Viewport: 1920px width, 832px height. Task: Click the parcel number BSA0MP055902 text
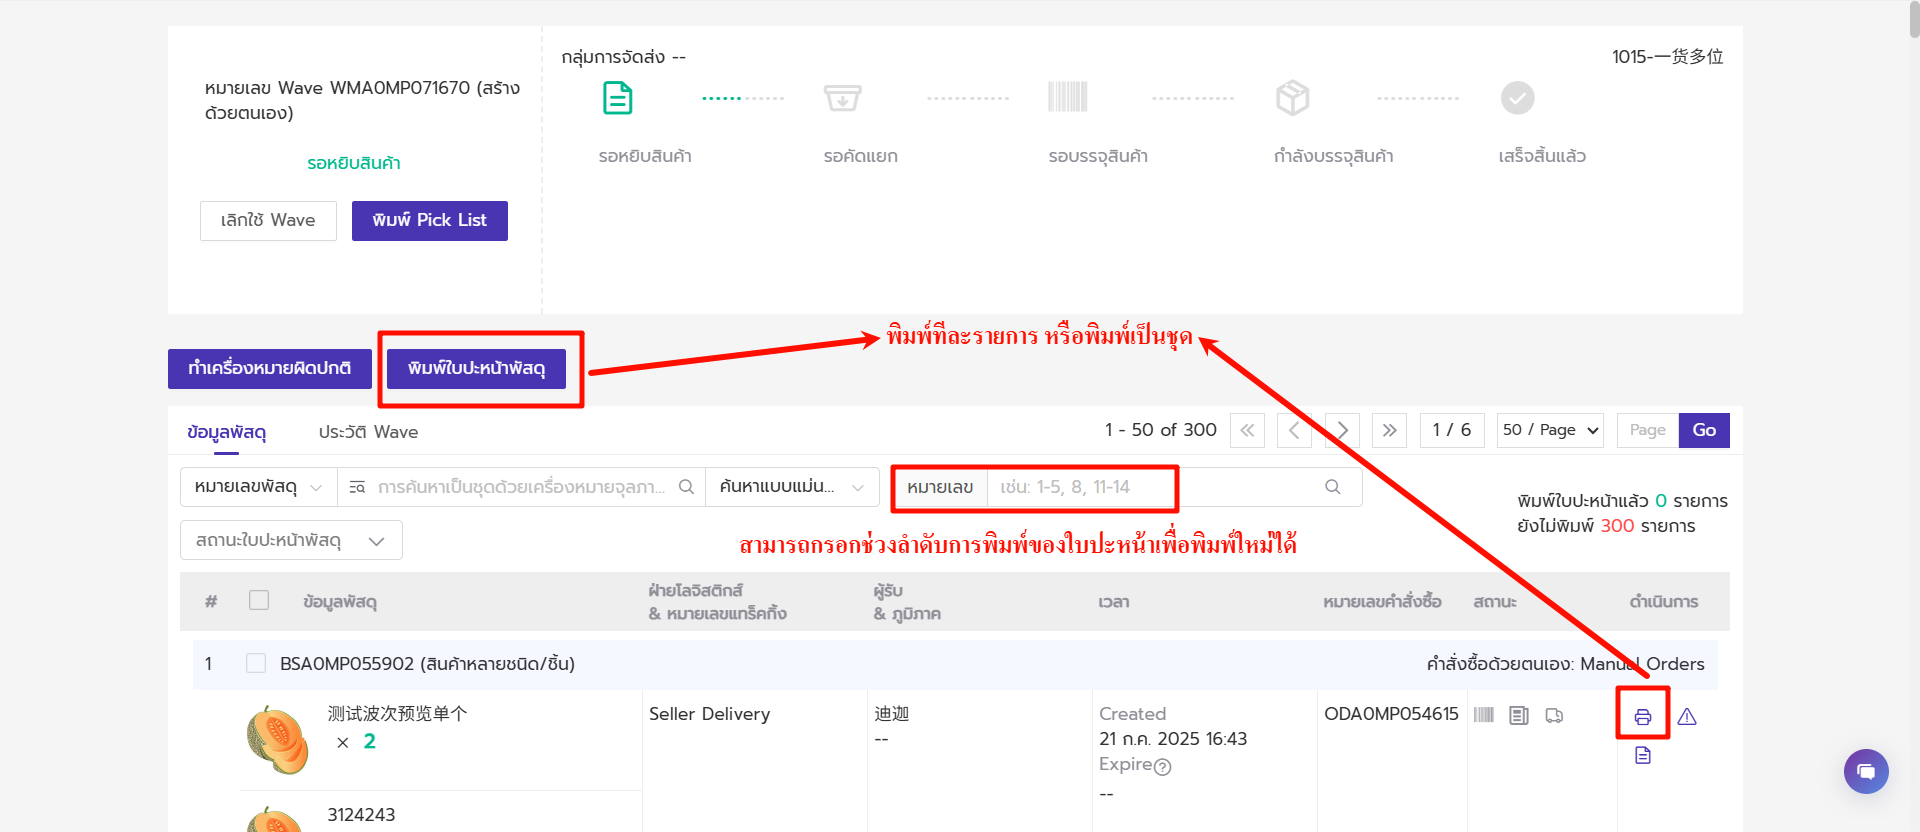pos(347,664)
